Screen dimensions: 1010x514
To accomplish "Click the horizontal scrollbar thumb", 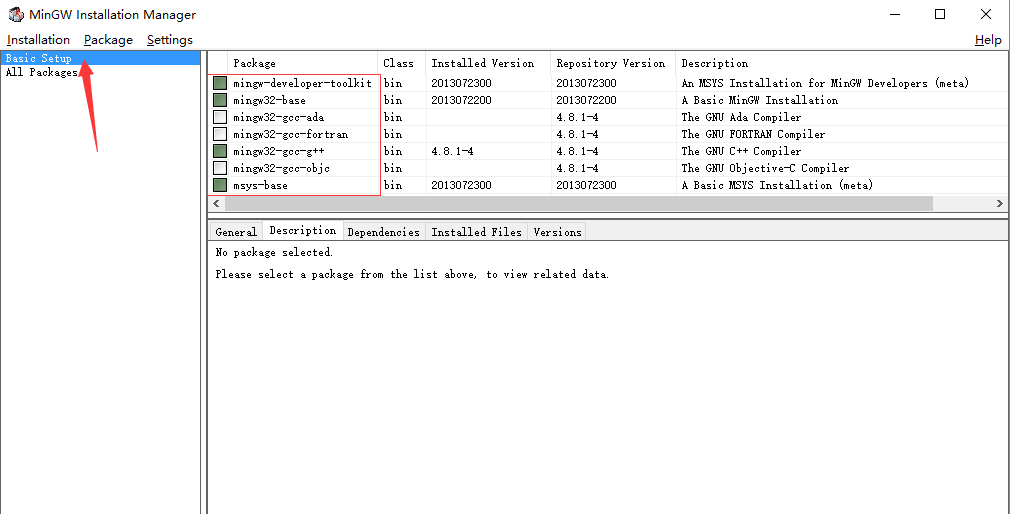I will pyautogui.click(x=578, y=204).
